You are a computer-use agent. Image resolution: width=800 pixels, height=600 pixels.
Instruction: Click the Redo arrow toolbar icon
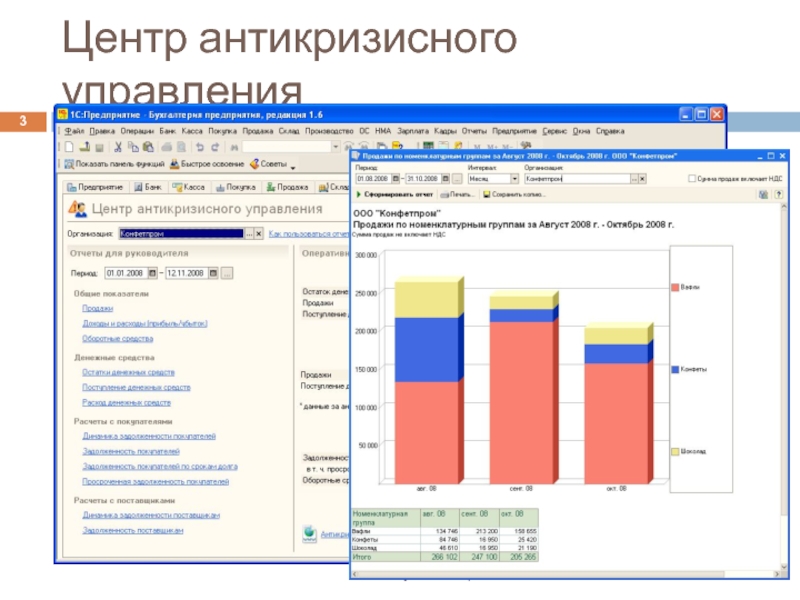click(x=215, y=147)
